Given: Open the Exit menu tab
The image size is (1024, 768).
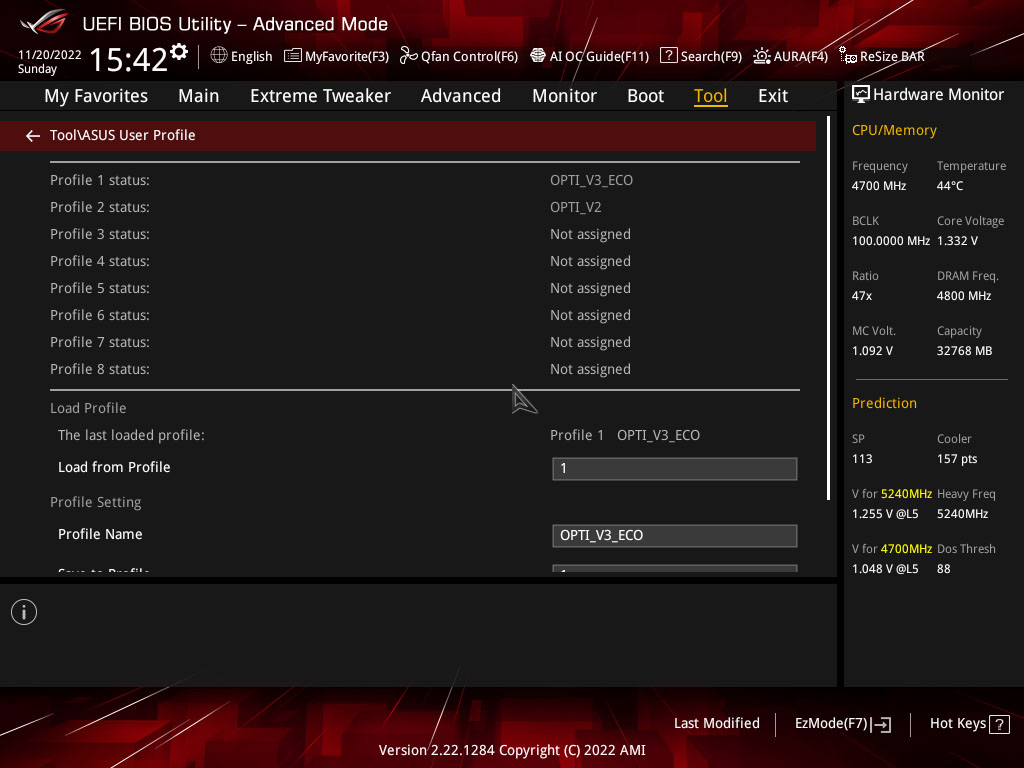Looking at the screenshot, I should (x=773, y=96).
